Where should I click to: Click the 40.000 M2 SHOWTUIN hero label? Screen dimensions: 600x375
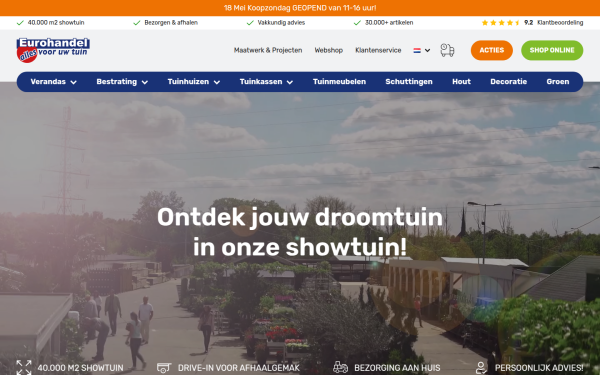coord(80,368)
